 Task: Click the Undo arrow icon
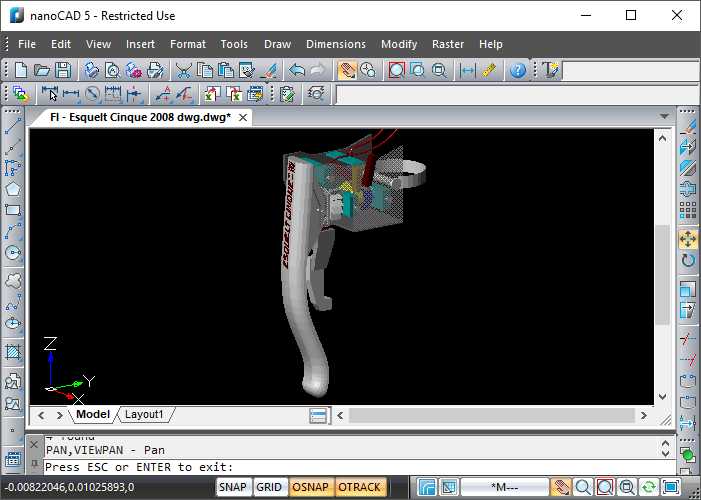[296, 70]
